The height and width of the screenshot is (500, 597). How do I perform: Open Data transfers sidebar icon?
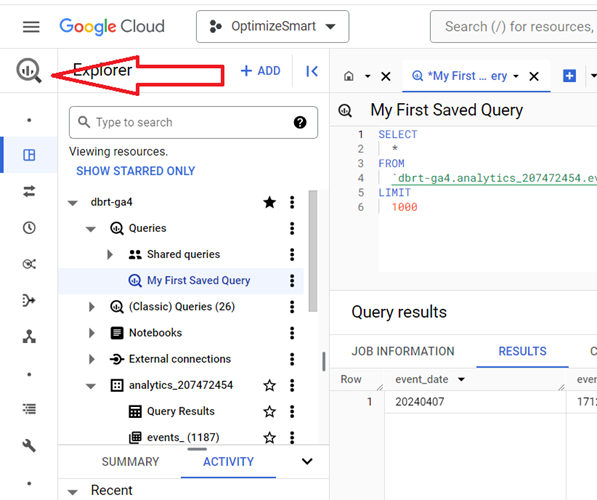[29, 191]
